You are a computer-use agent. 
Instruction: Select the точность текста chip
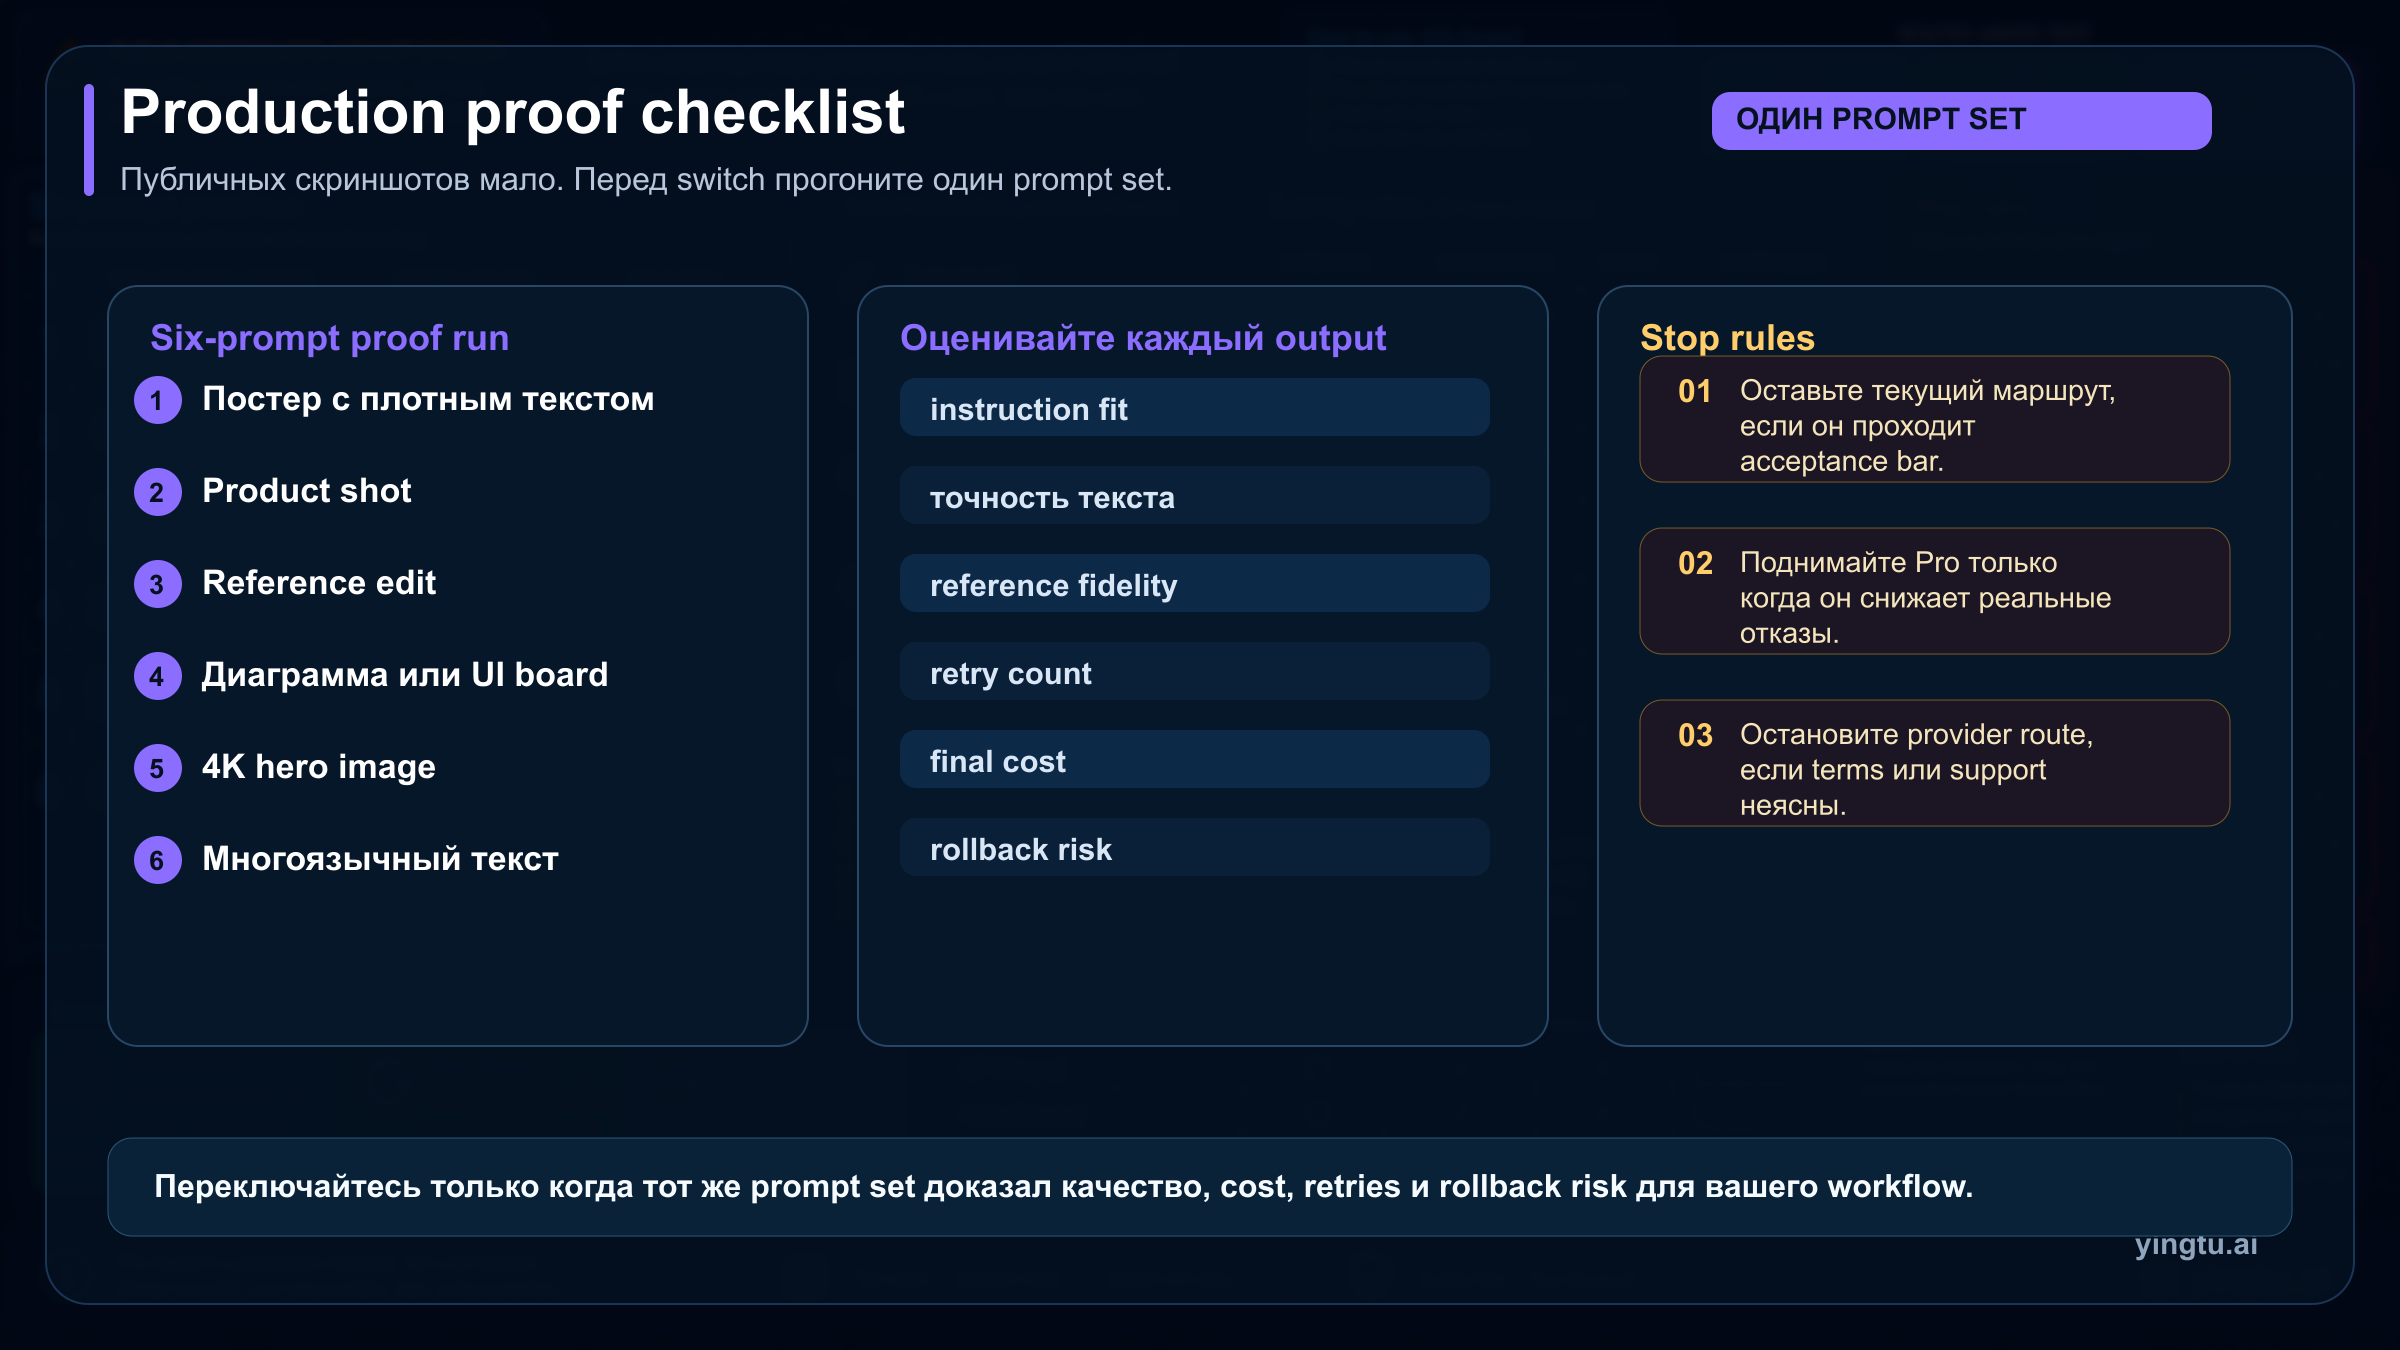point(1195,497)
